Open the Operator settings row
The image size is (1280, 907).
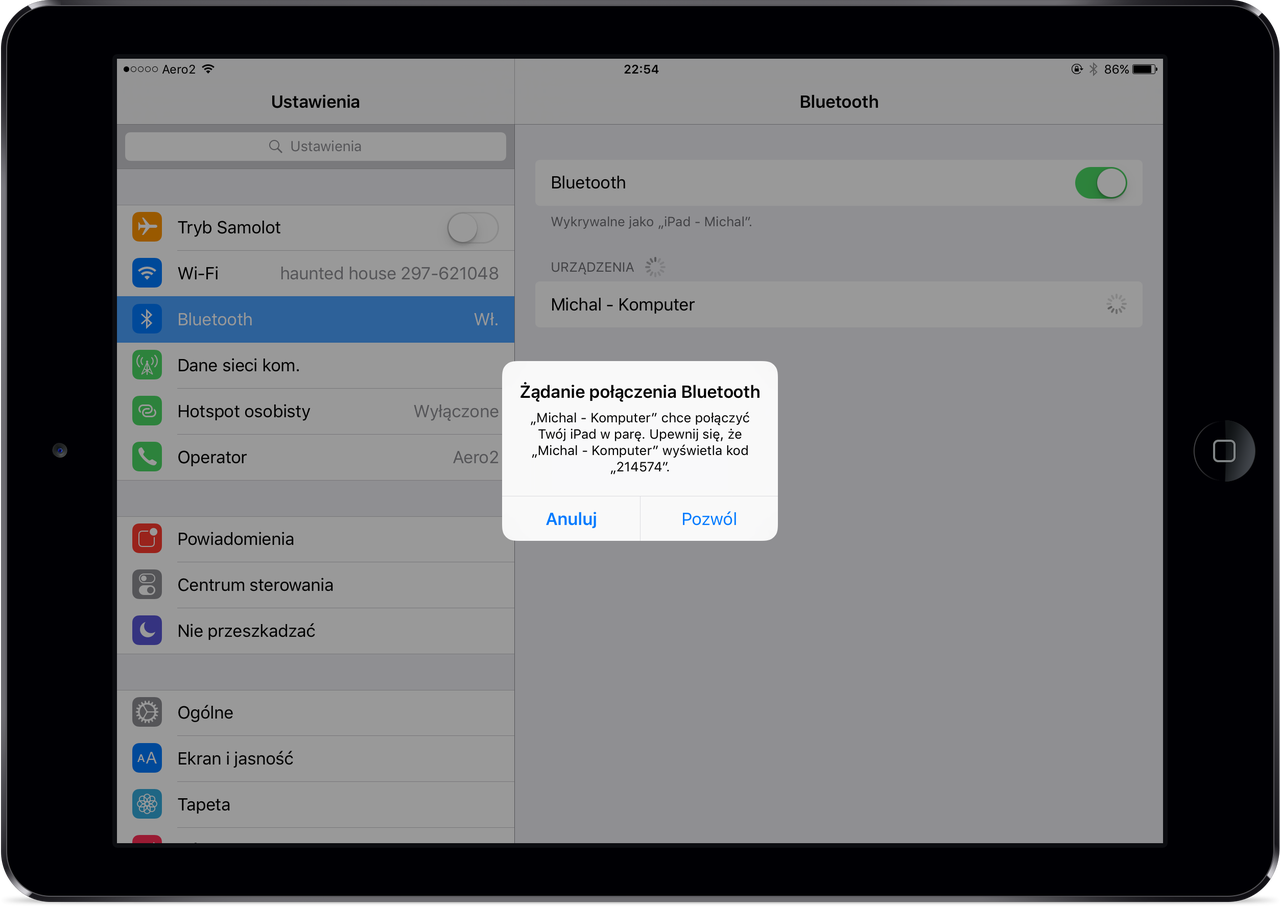[316, 457]
